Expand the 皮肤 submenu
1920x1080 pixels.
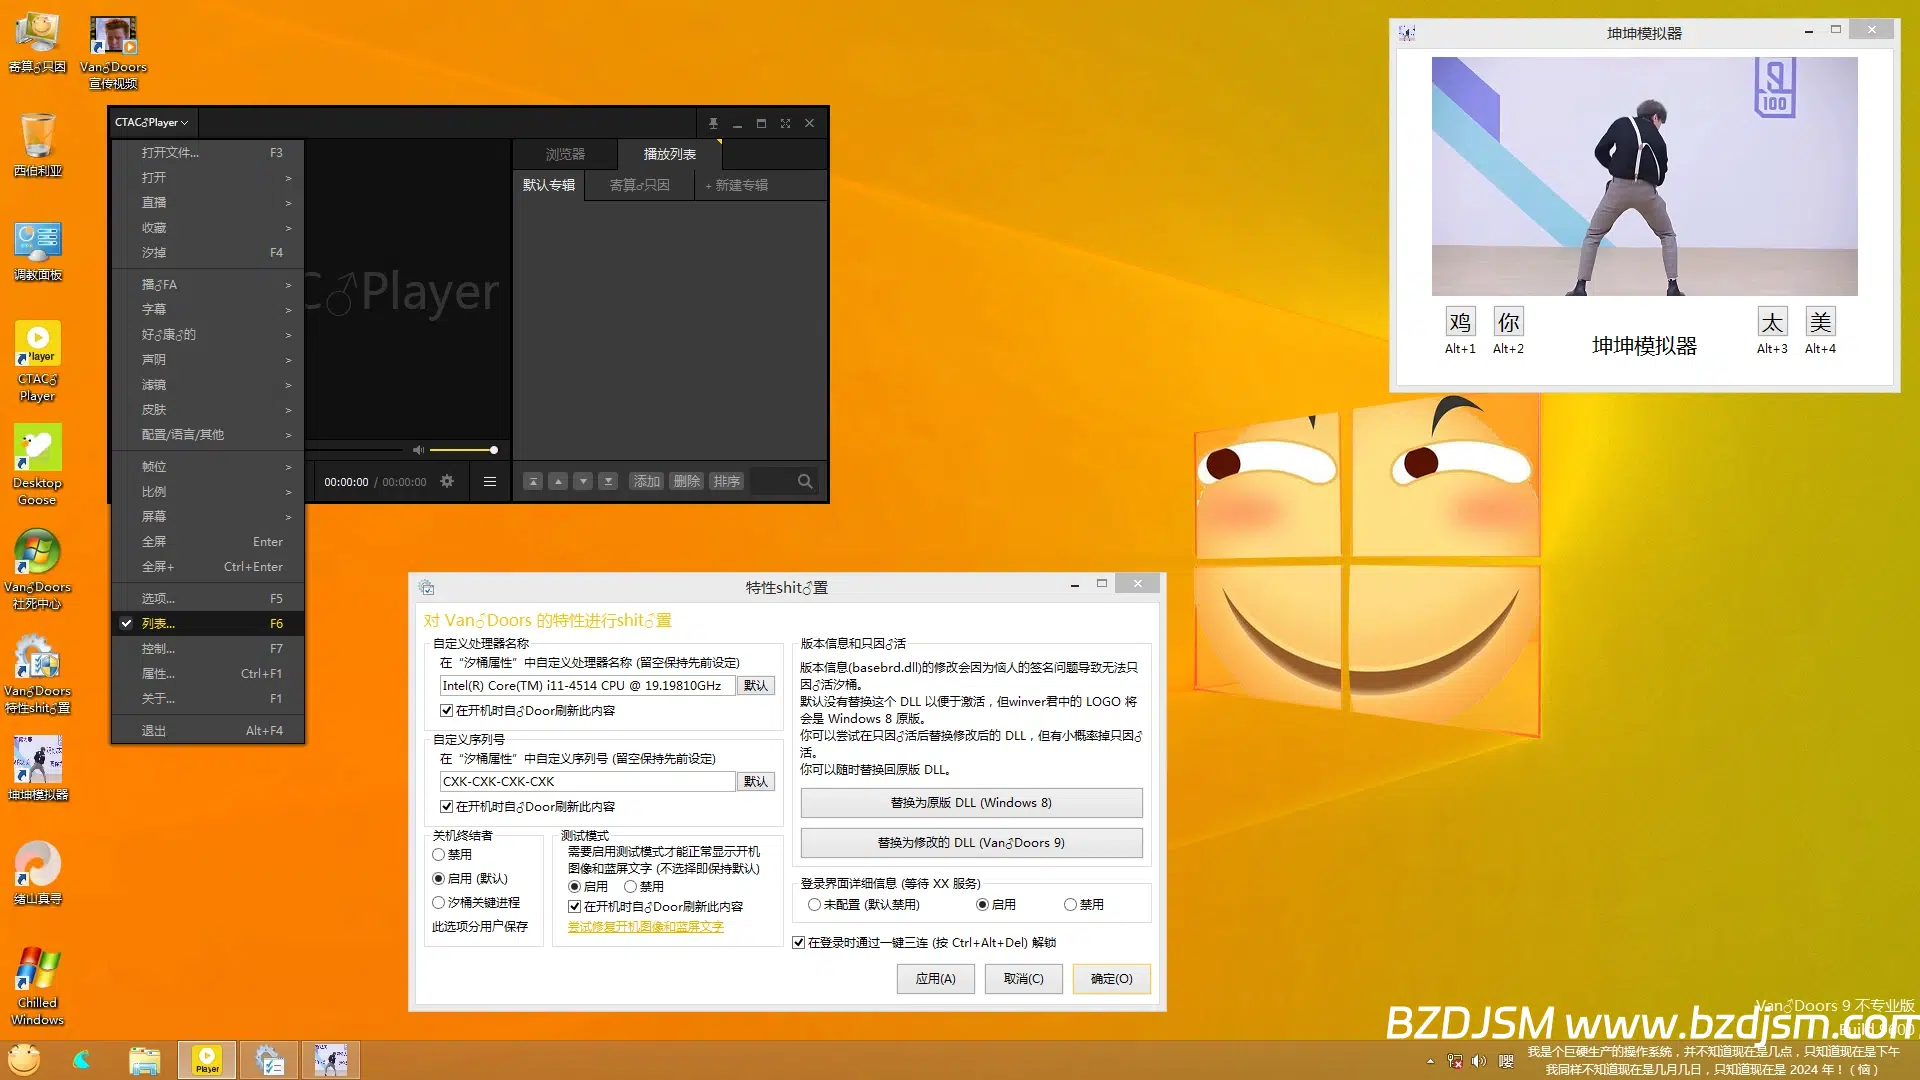207,410
